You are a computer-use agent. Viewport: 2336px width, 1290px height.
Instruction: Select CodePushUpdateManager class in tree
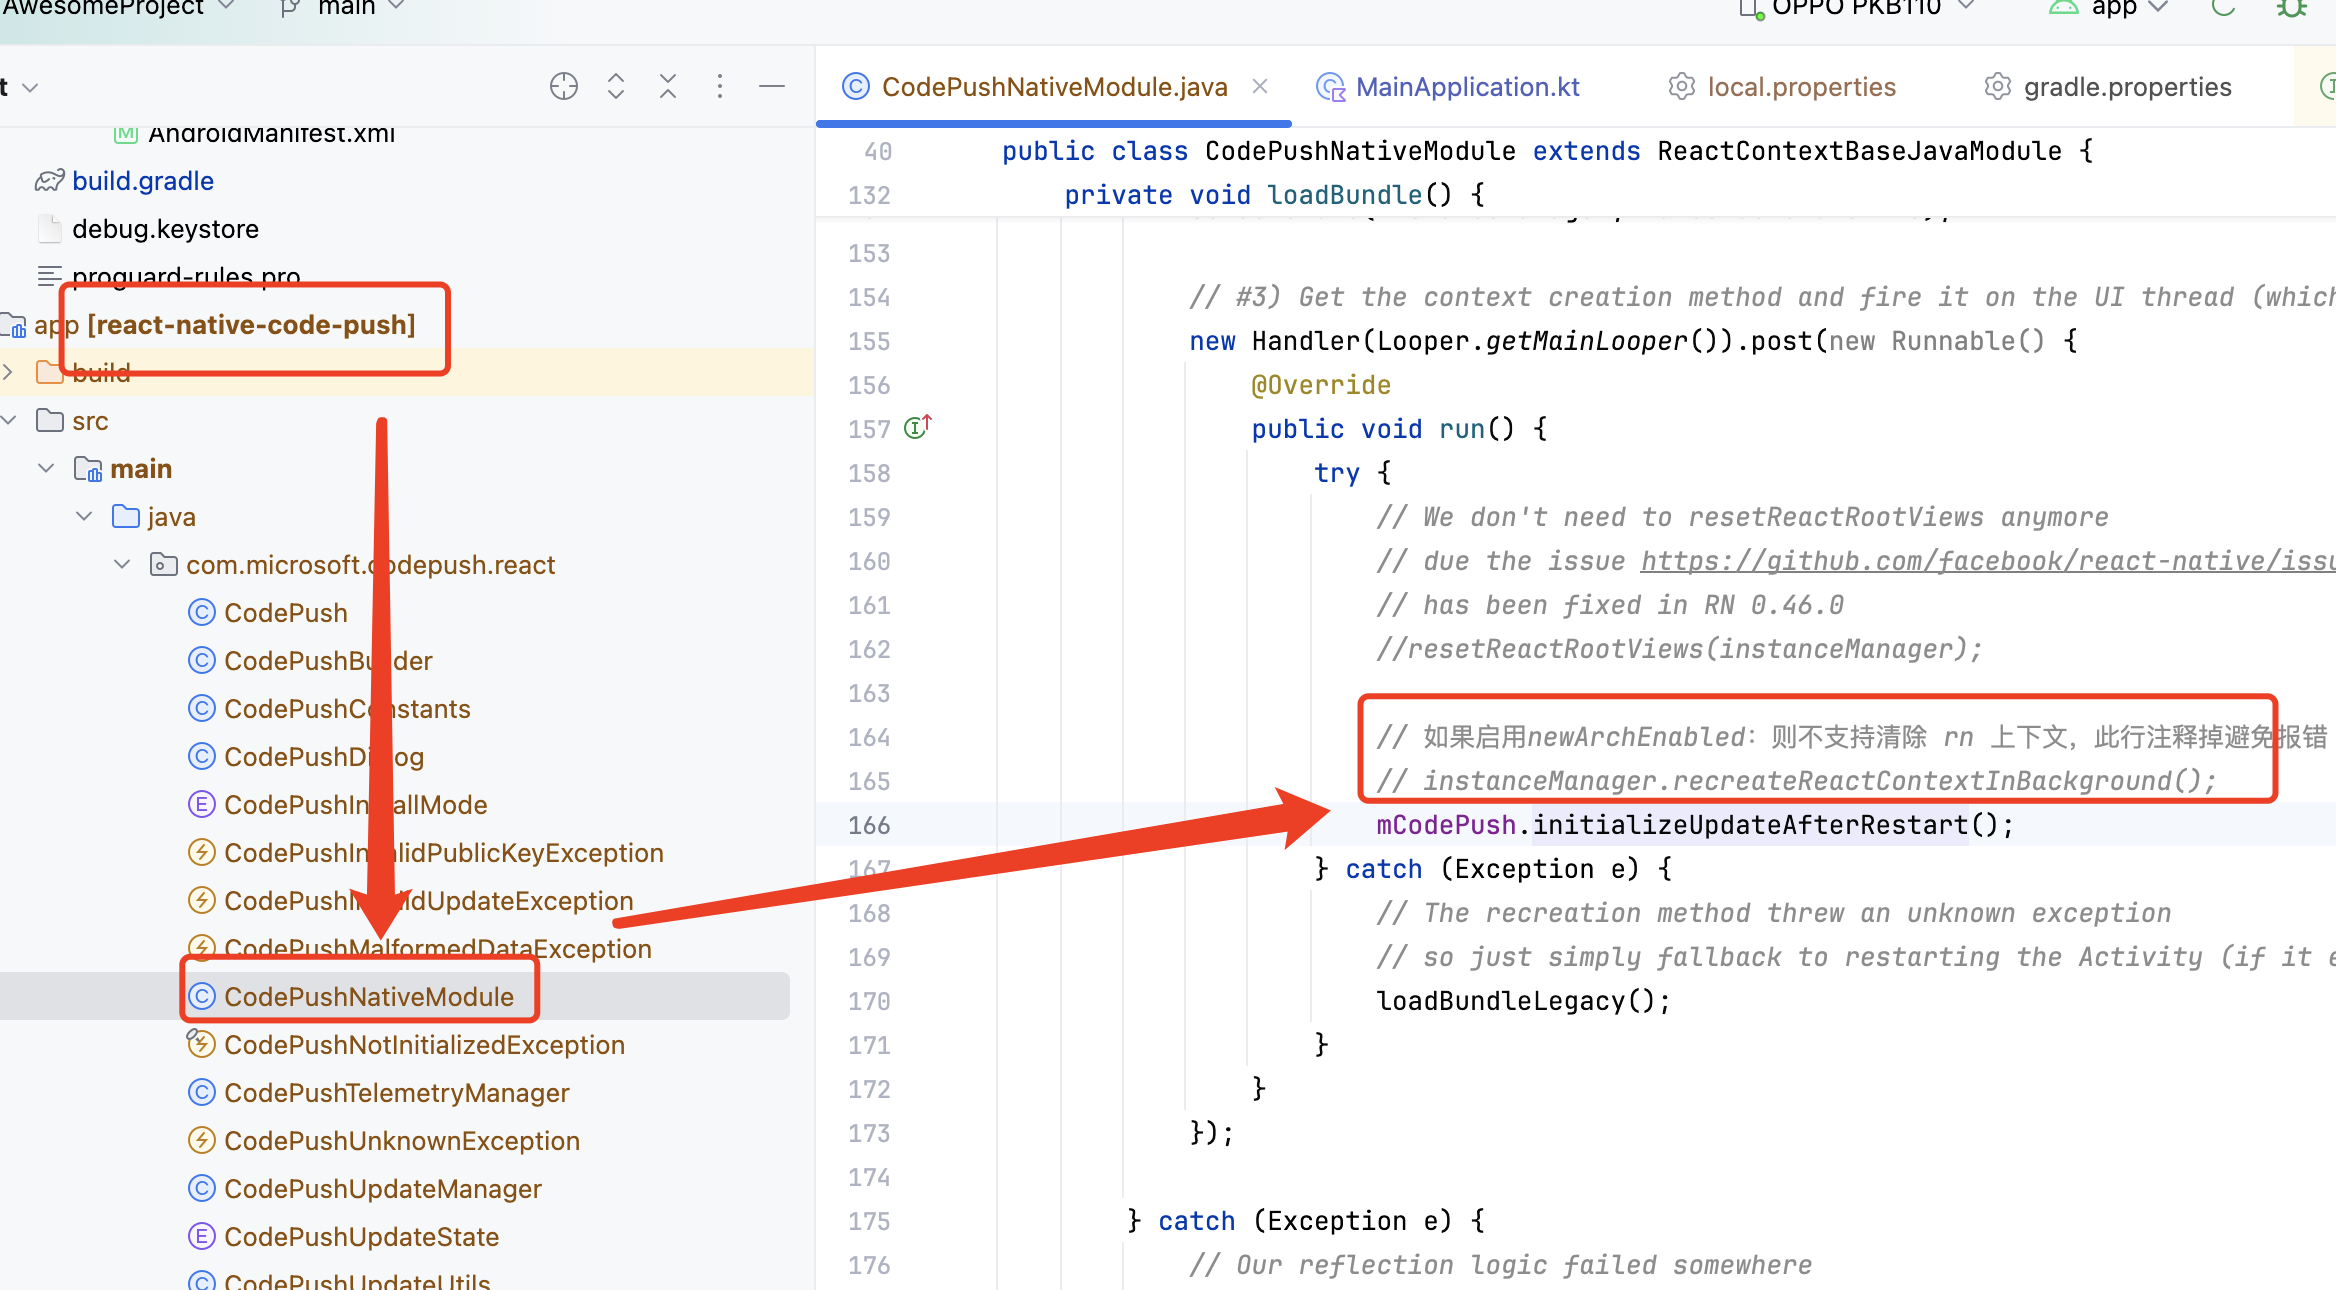pyautogui.click(x=382, y=1189)
